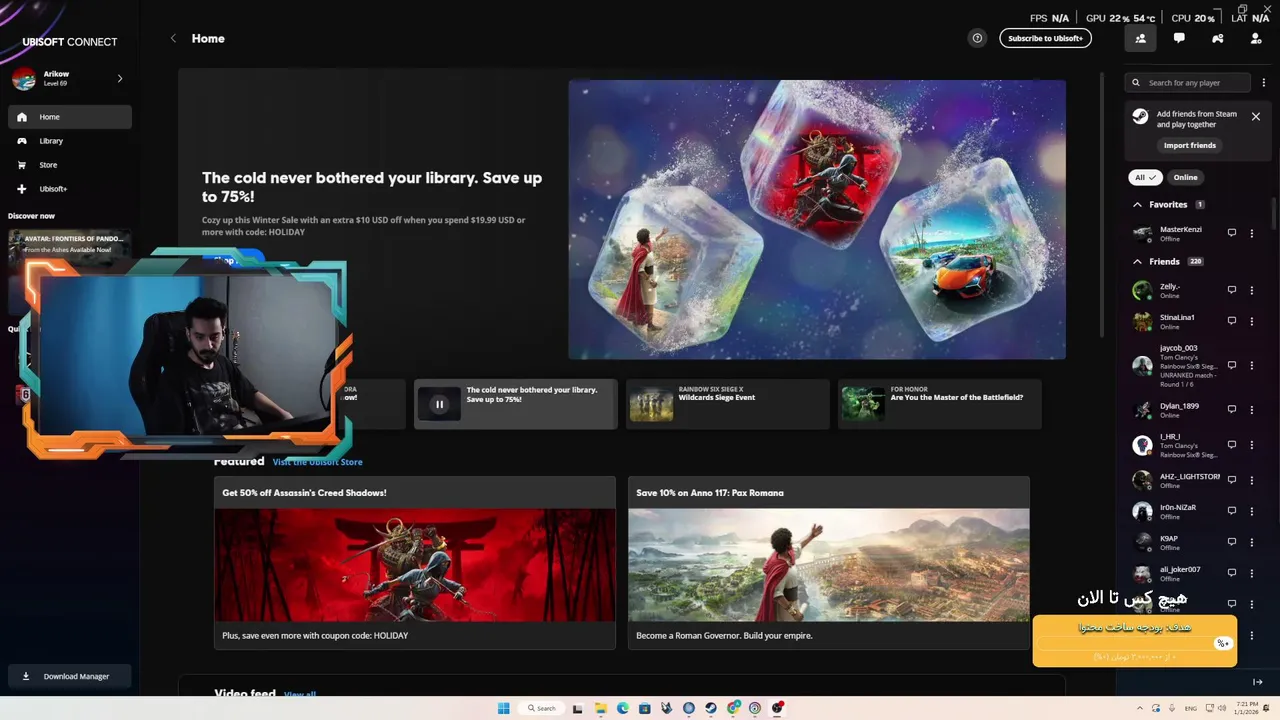The image size is (1280, 720).
Task: Open the Windows Start menu
Action: point(504,708)
